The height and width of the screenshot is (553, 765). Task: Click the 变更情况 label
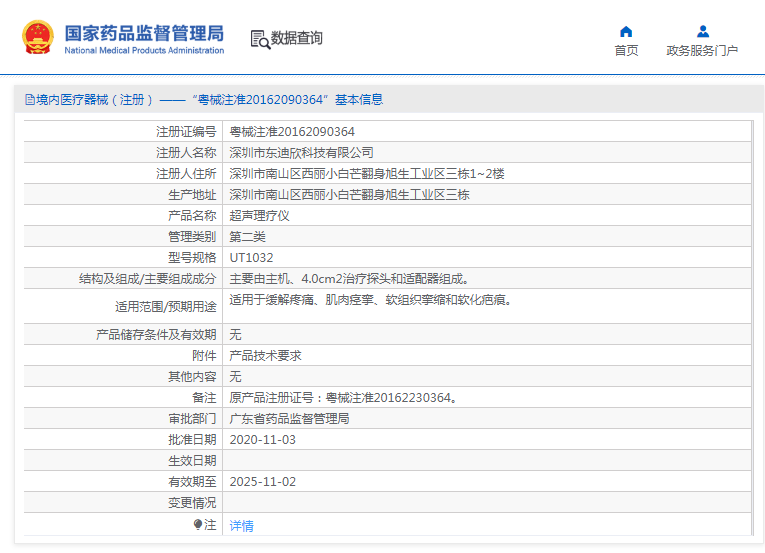tap(192, 503)
